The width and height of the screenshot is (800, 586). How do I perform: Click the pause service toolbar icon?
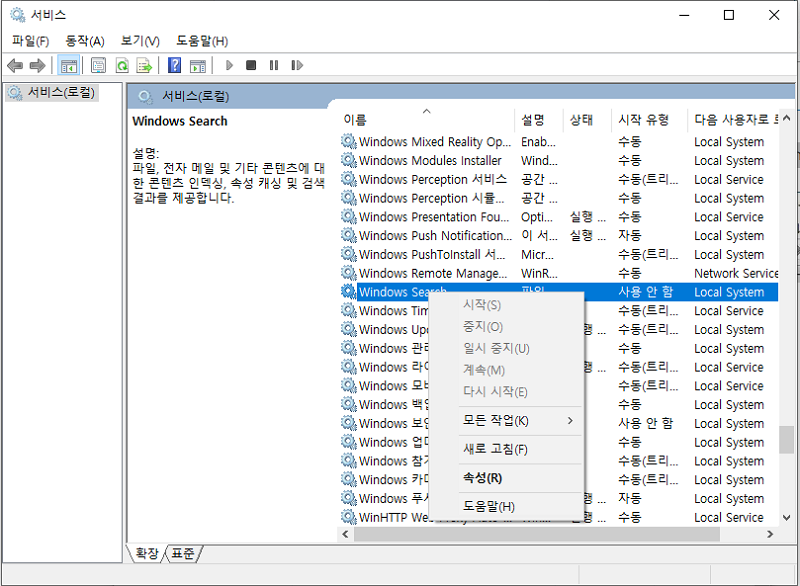pos(273,66)
